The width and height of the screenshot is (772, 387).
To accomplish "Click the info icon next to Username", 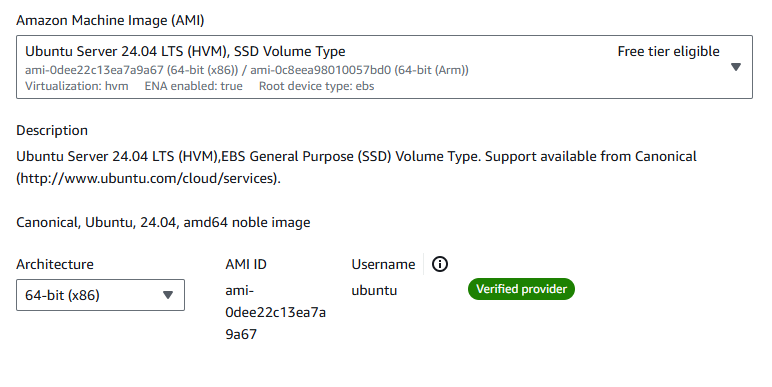I will (440, 264).
